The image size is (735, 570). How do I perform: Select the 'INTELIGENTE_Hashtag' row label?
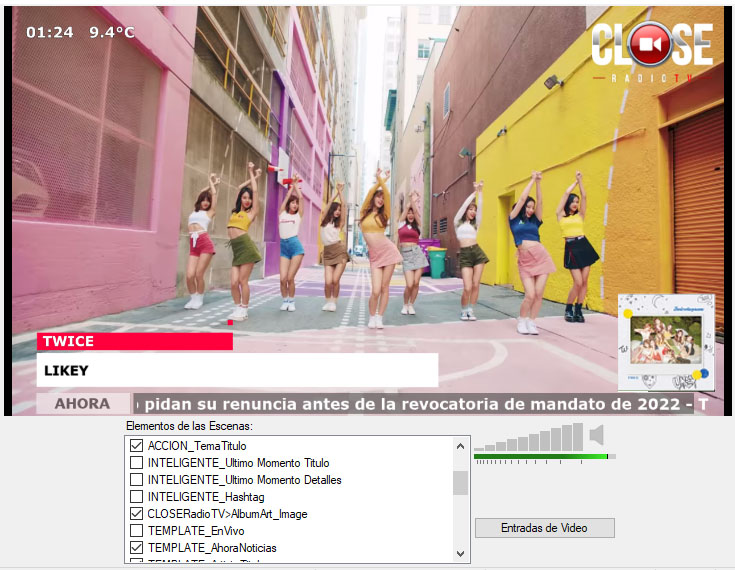(206, 497)
